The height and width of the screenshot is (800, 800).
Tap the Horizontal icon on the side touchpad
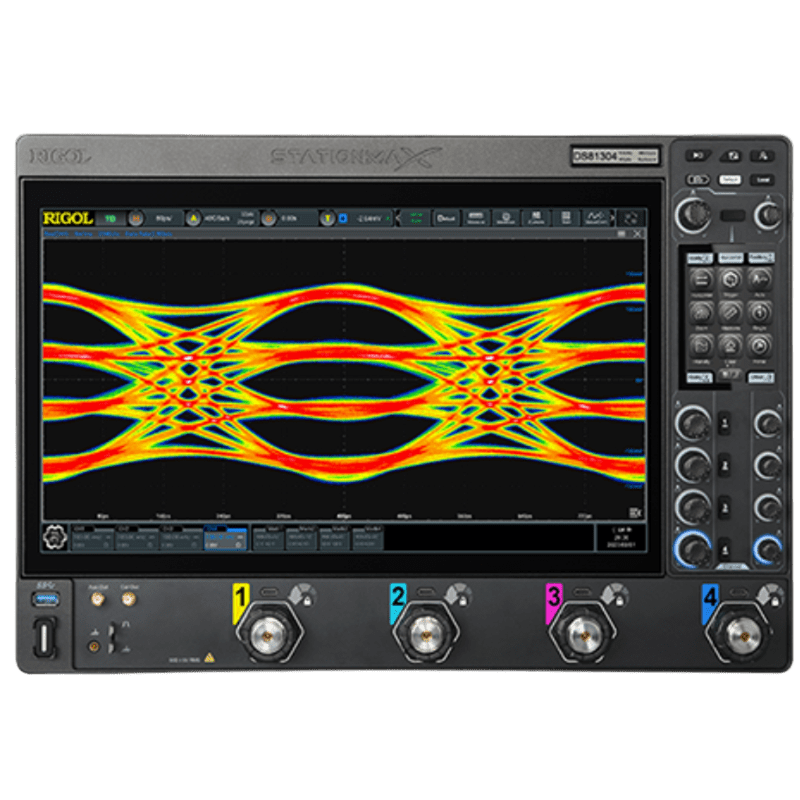[701, 280]
